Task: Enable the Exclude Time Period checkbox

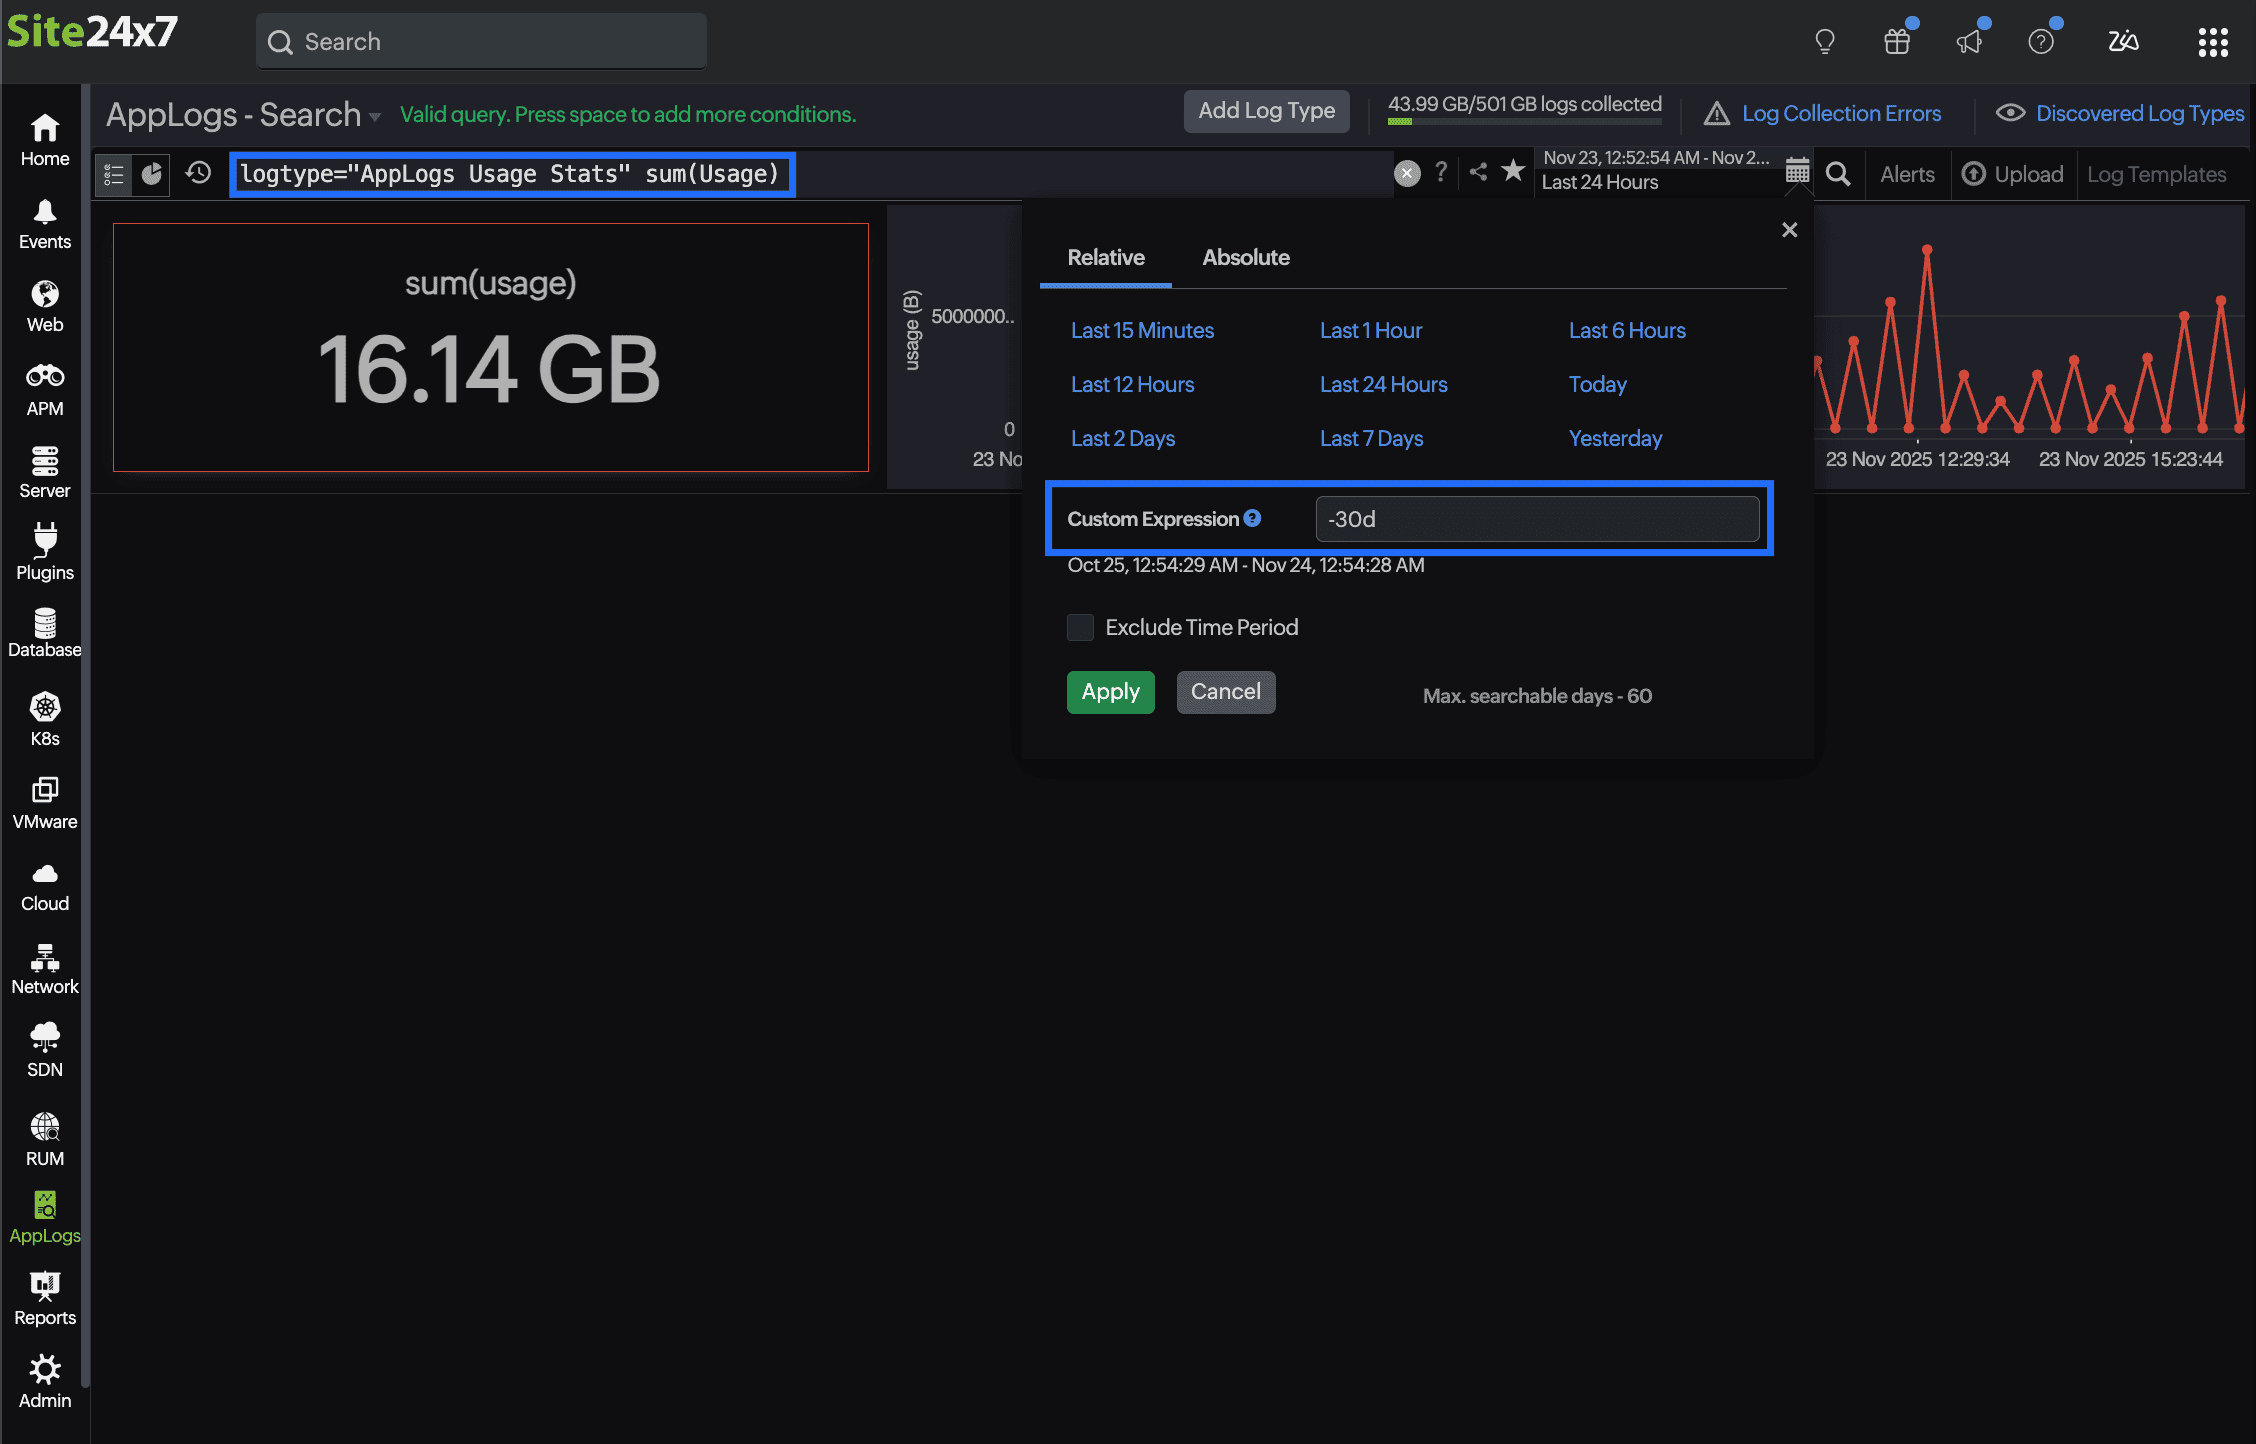Action: [x=1080, y=627]
